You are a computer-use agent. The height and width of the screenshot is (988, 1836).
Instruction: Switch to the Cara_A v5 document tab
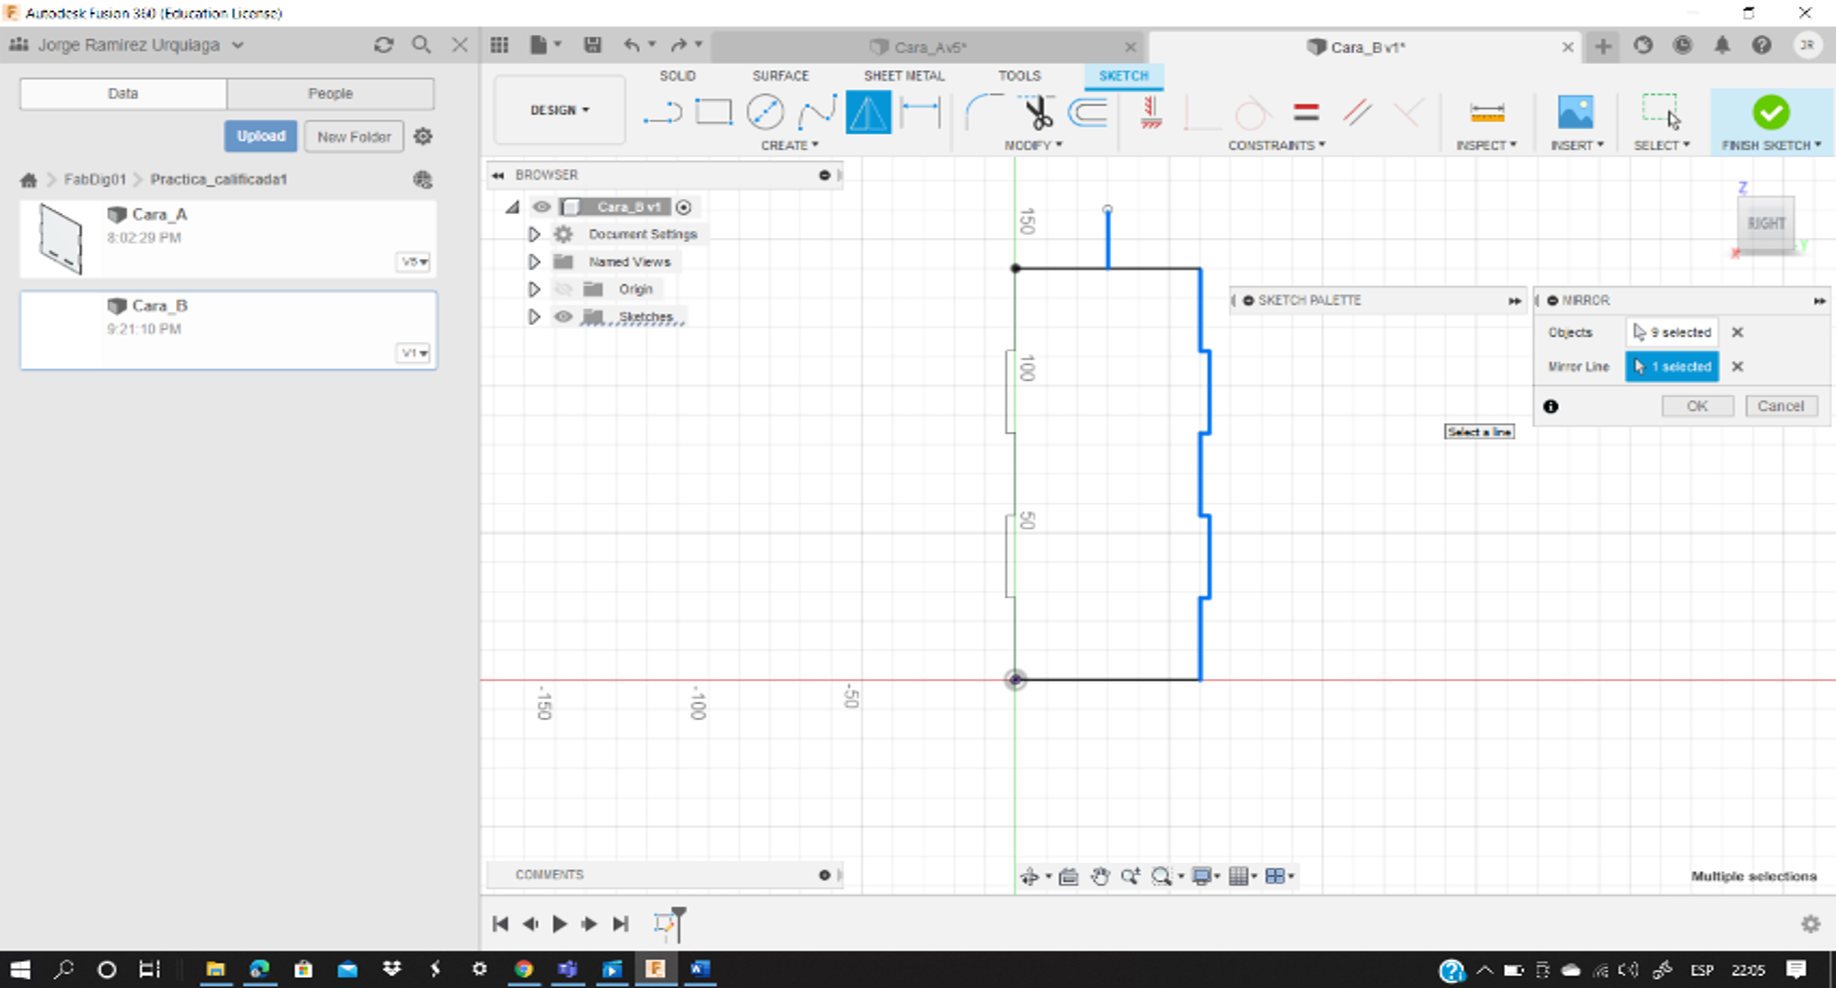[931, 47]
